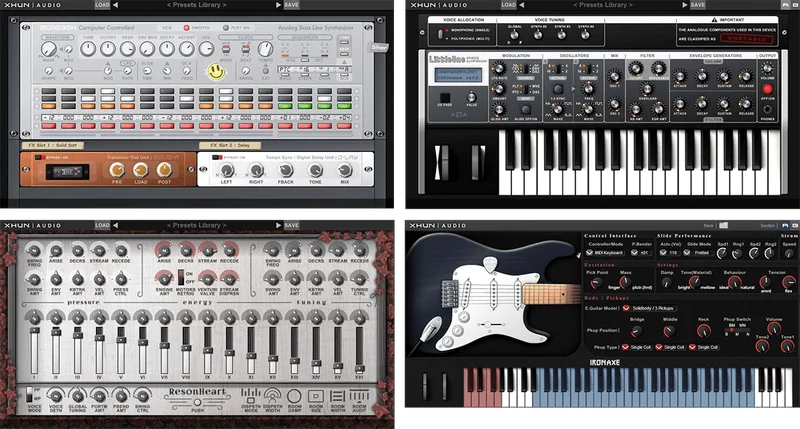Click previous preset arrow in ResonHeart window
Viewport: 800px width, 429px height.
[115, 225]
